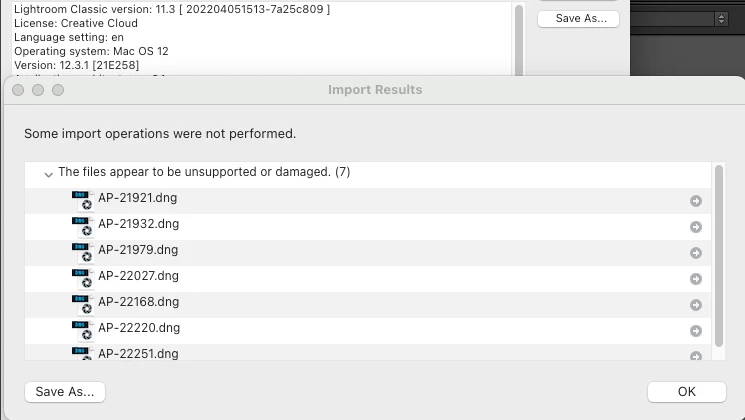Click the system info text scrollbar
The image size is (745, 420).
518,40
